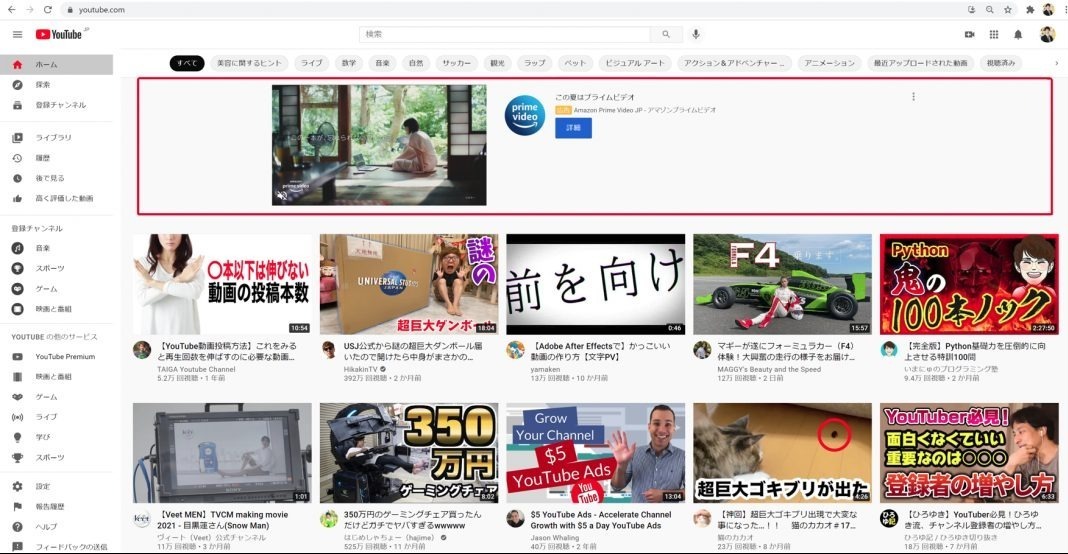Image resolution: width=1068 pixels, height=554 pixels.
Task: Open the HikakinTV channel link
Action: (360, 369)
